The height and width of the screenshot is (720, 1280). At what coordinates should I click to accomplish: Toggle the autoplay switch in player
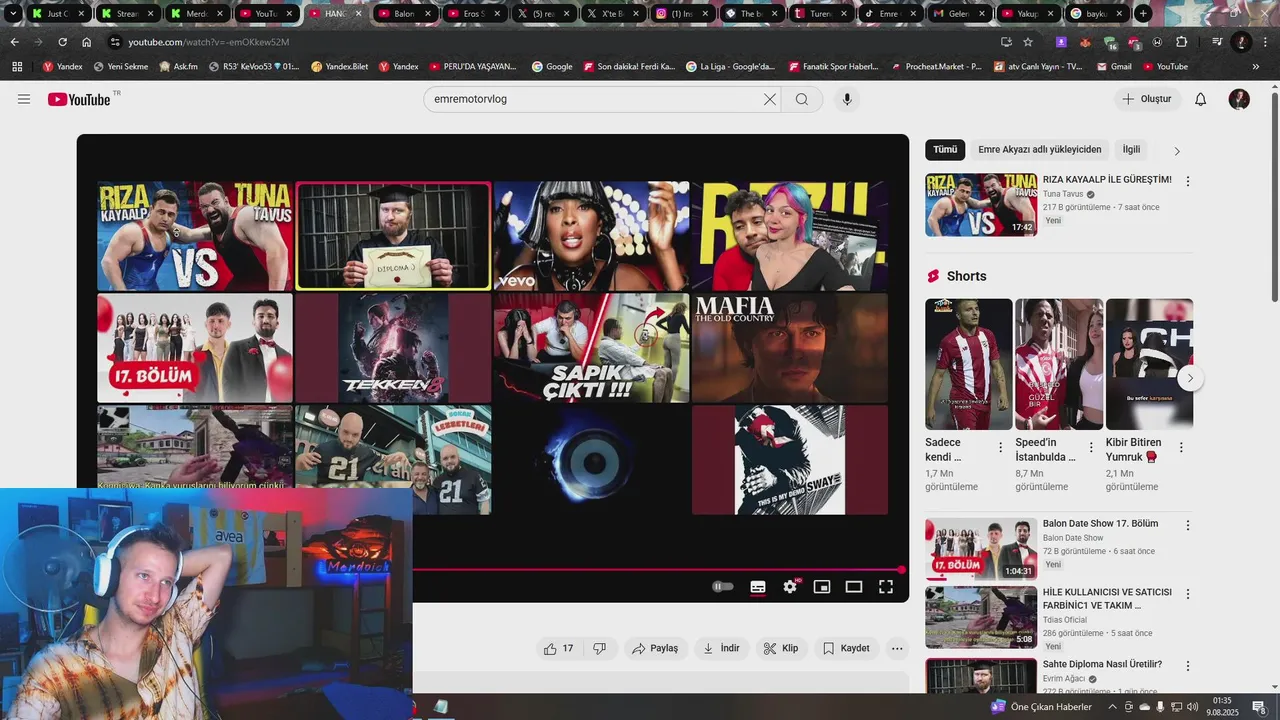pos(722,587)
